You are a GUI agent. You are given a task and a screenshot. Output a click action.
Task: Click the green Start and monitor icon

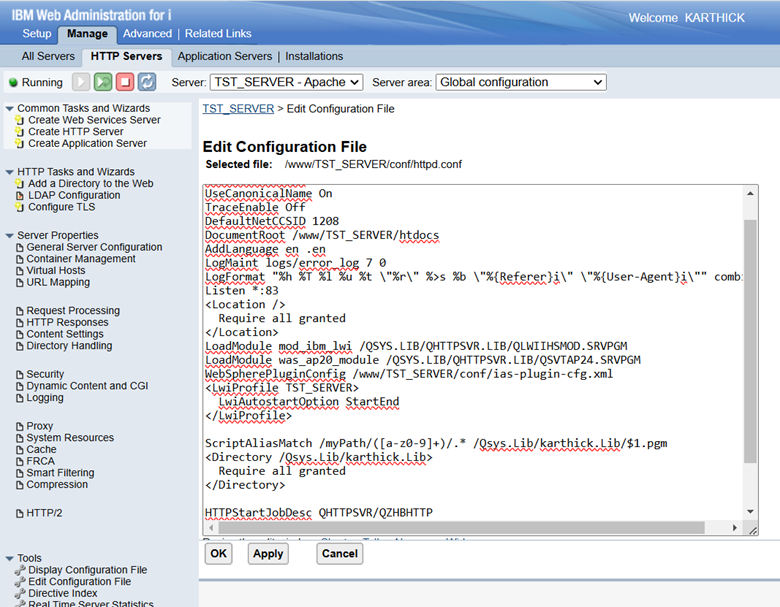103,82
